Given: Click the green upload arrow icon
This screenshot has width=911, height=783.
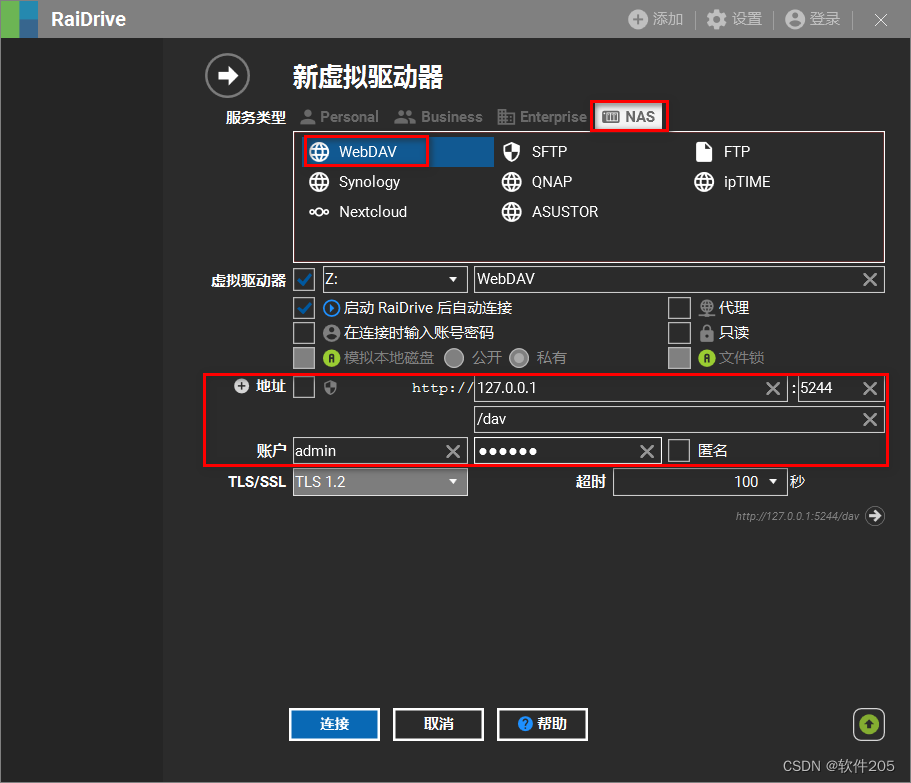Looking at the screenshot, I should click(x=869, y=724).
